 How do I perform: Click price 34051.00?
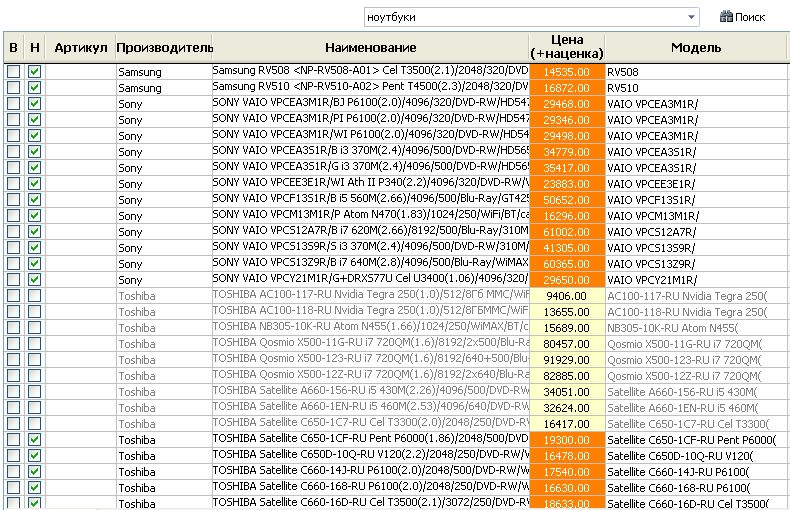[x=567, y=392]
